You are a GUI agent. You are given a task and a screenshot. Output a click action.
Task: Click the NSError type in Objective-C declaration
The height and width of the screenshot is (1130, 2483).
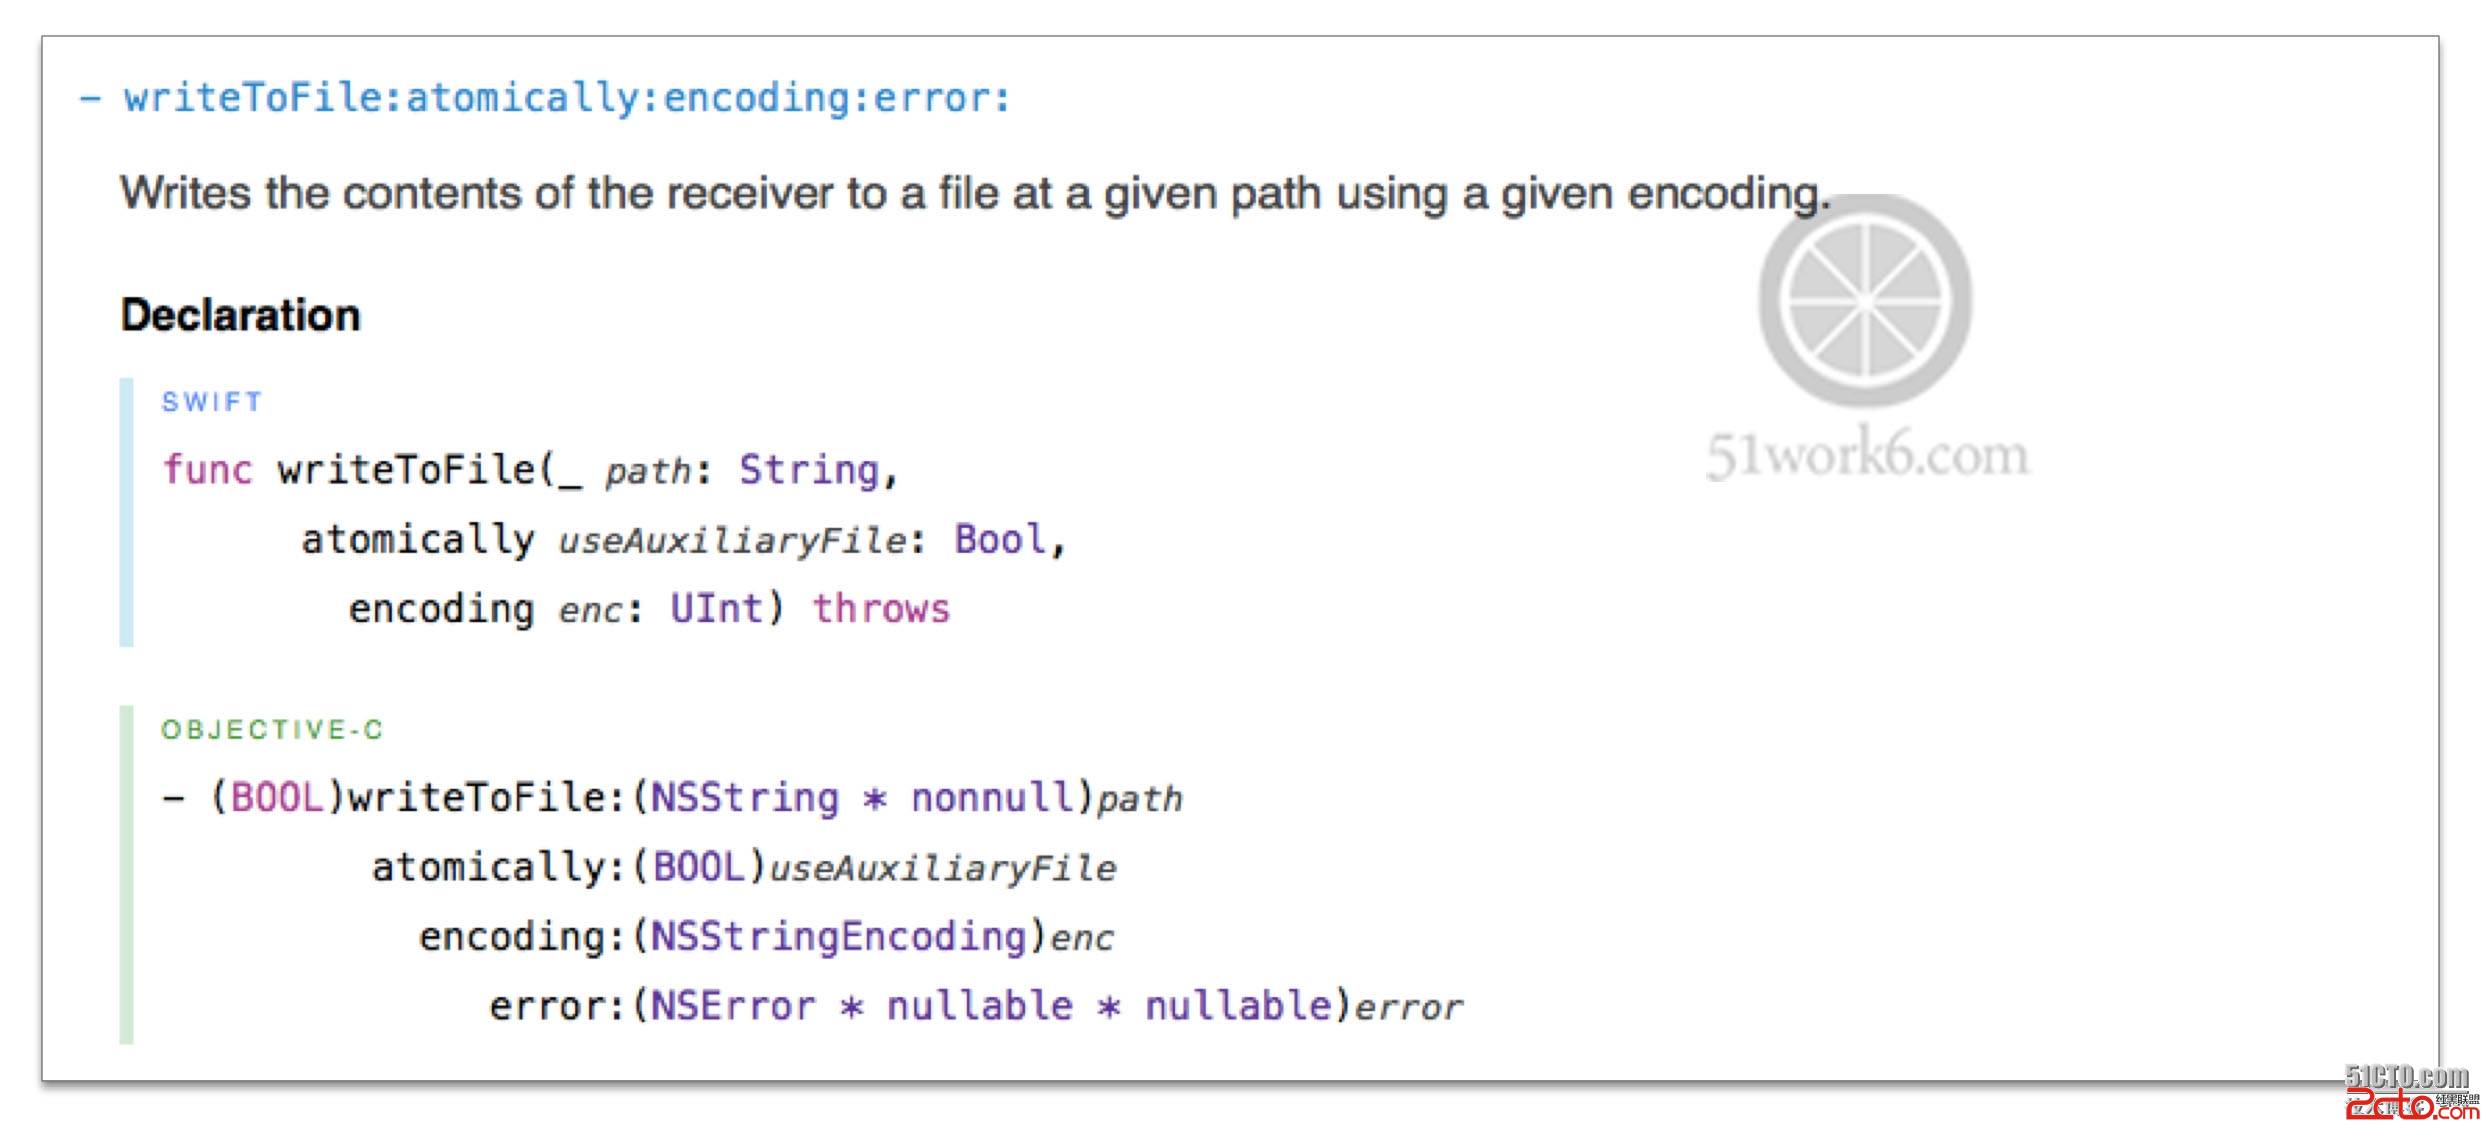(732, 1005)
